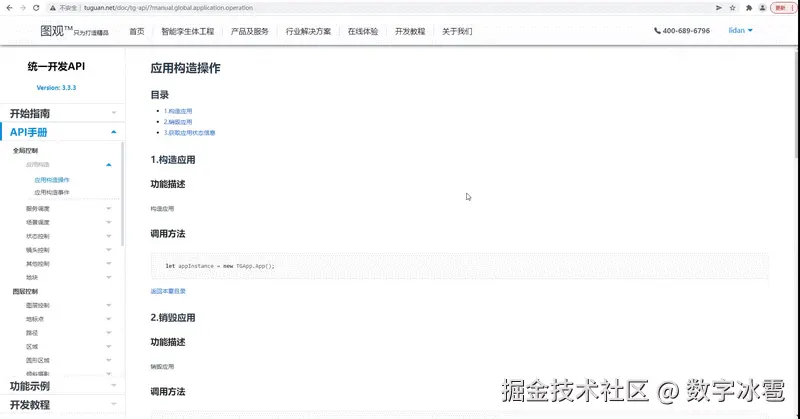Bookmark this page with the star icon
Viewport: 800px width, 419px height.
[733, 8]
